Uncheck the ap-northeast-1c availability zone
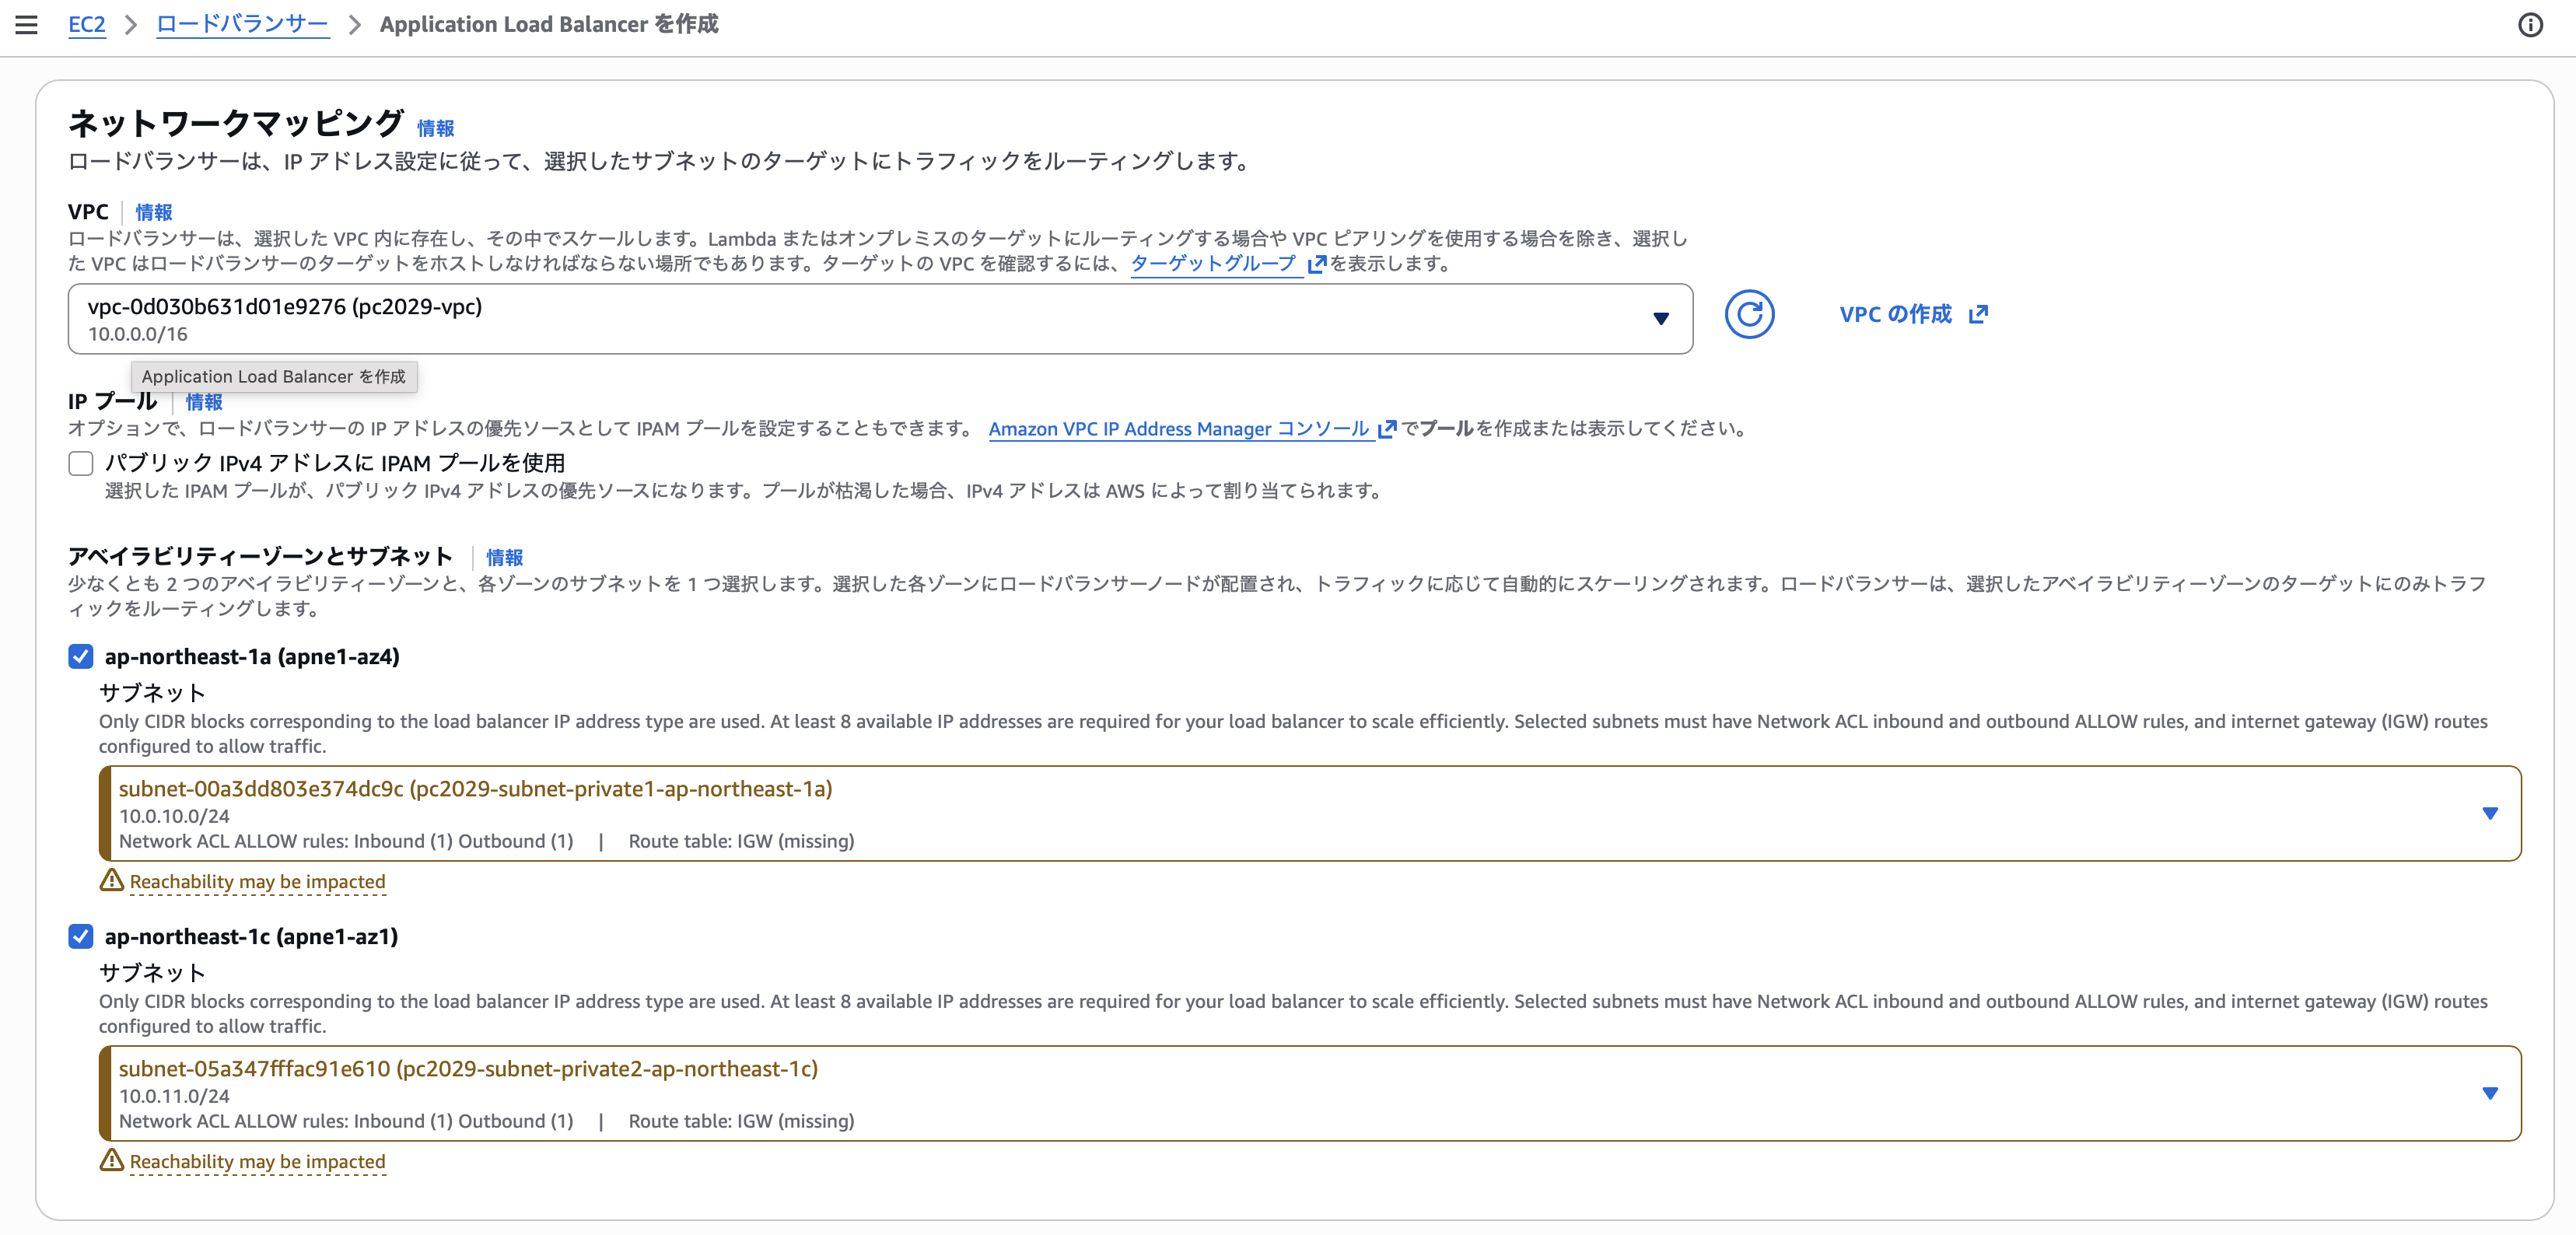The height and width of the screenshot is (1235, 2576). tap(81, 936)
